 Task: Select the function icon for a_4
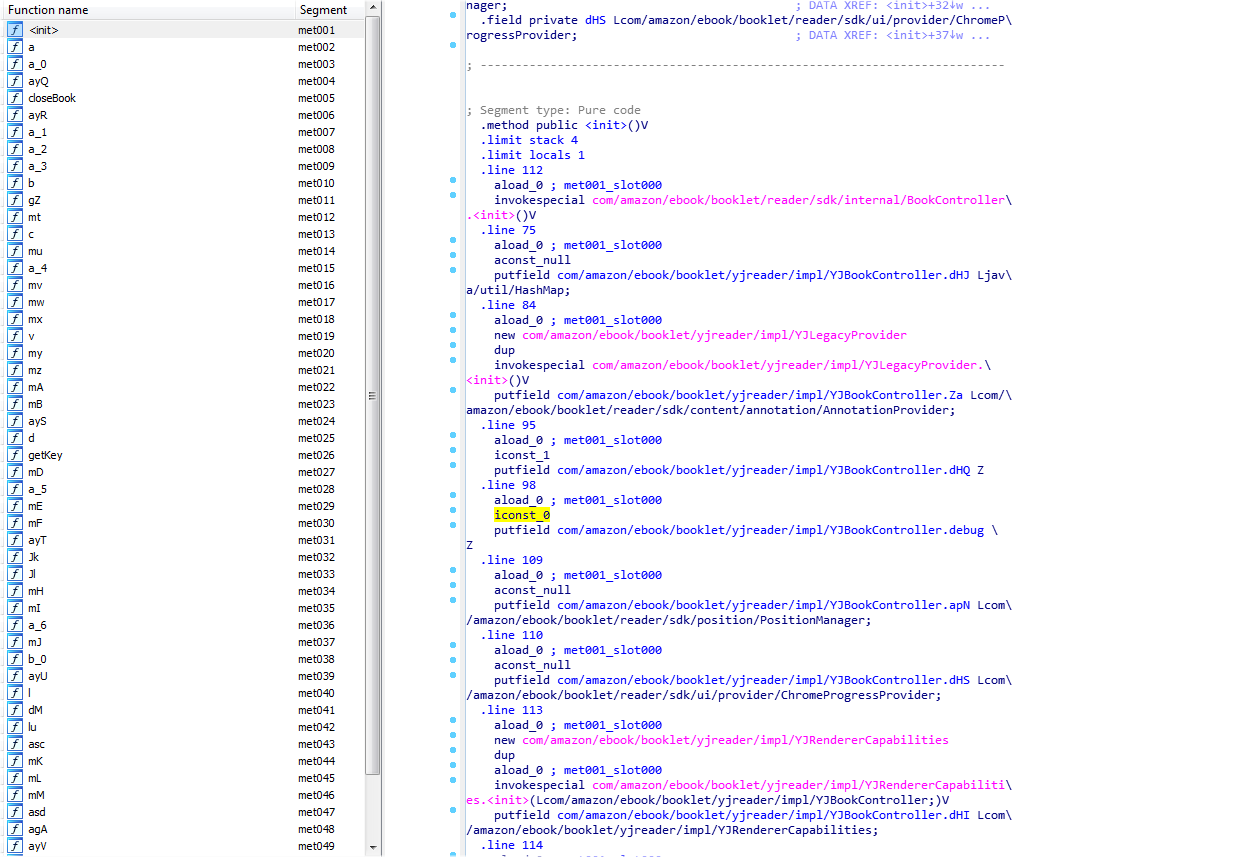[15, 268]
